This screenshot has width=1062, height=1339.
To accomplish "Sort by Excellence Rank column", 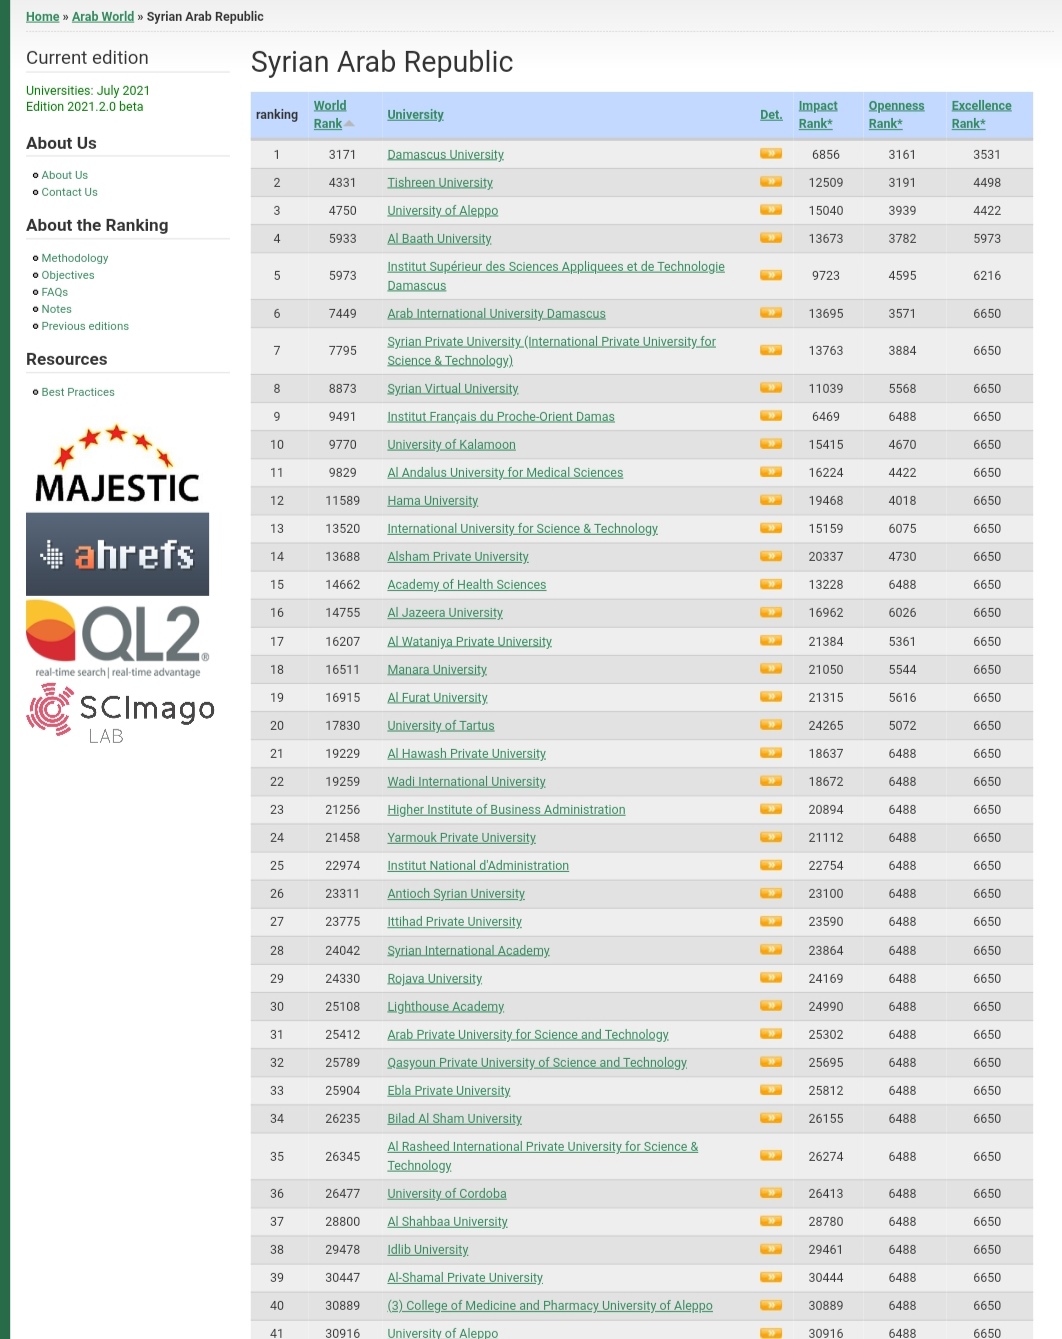I will pos(981,115).
